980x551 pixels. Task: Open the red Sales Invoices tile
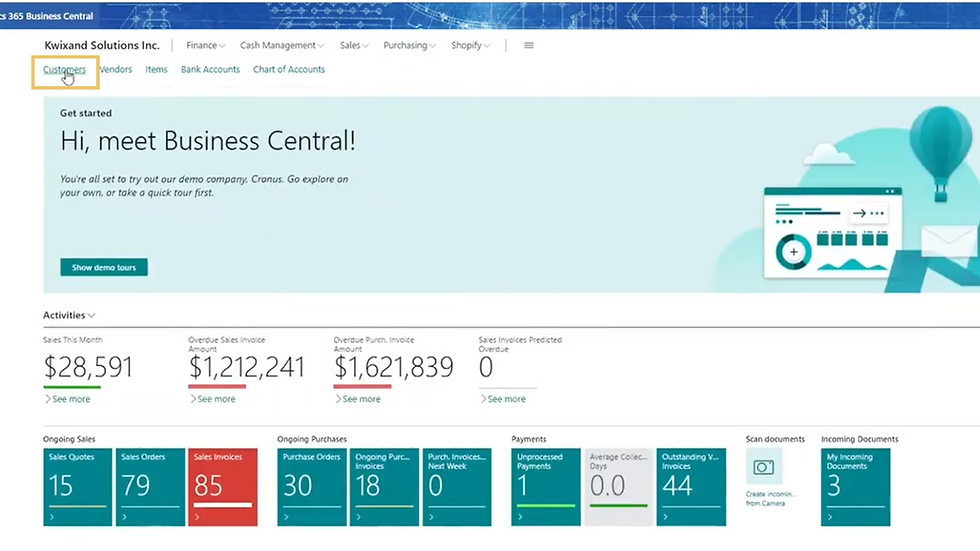pyautogui.click(x=222, y=487)
